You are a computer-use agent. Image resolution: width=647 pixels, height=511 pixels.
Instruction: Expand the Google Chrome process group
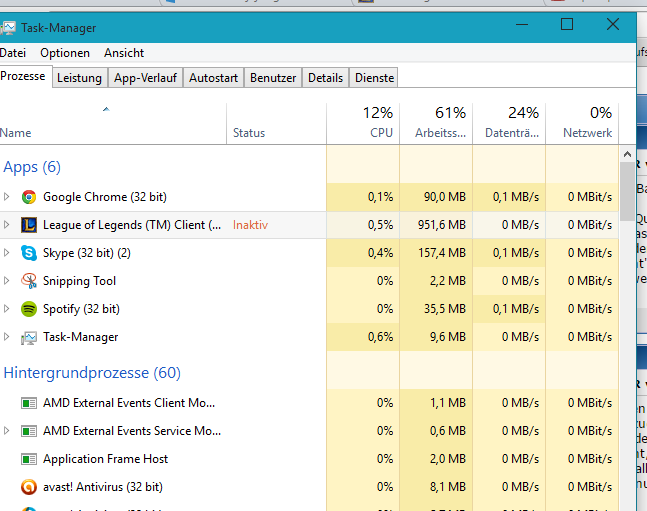click(6, 196)
